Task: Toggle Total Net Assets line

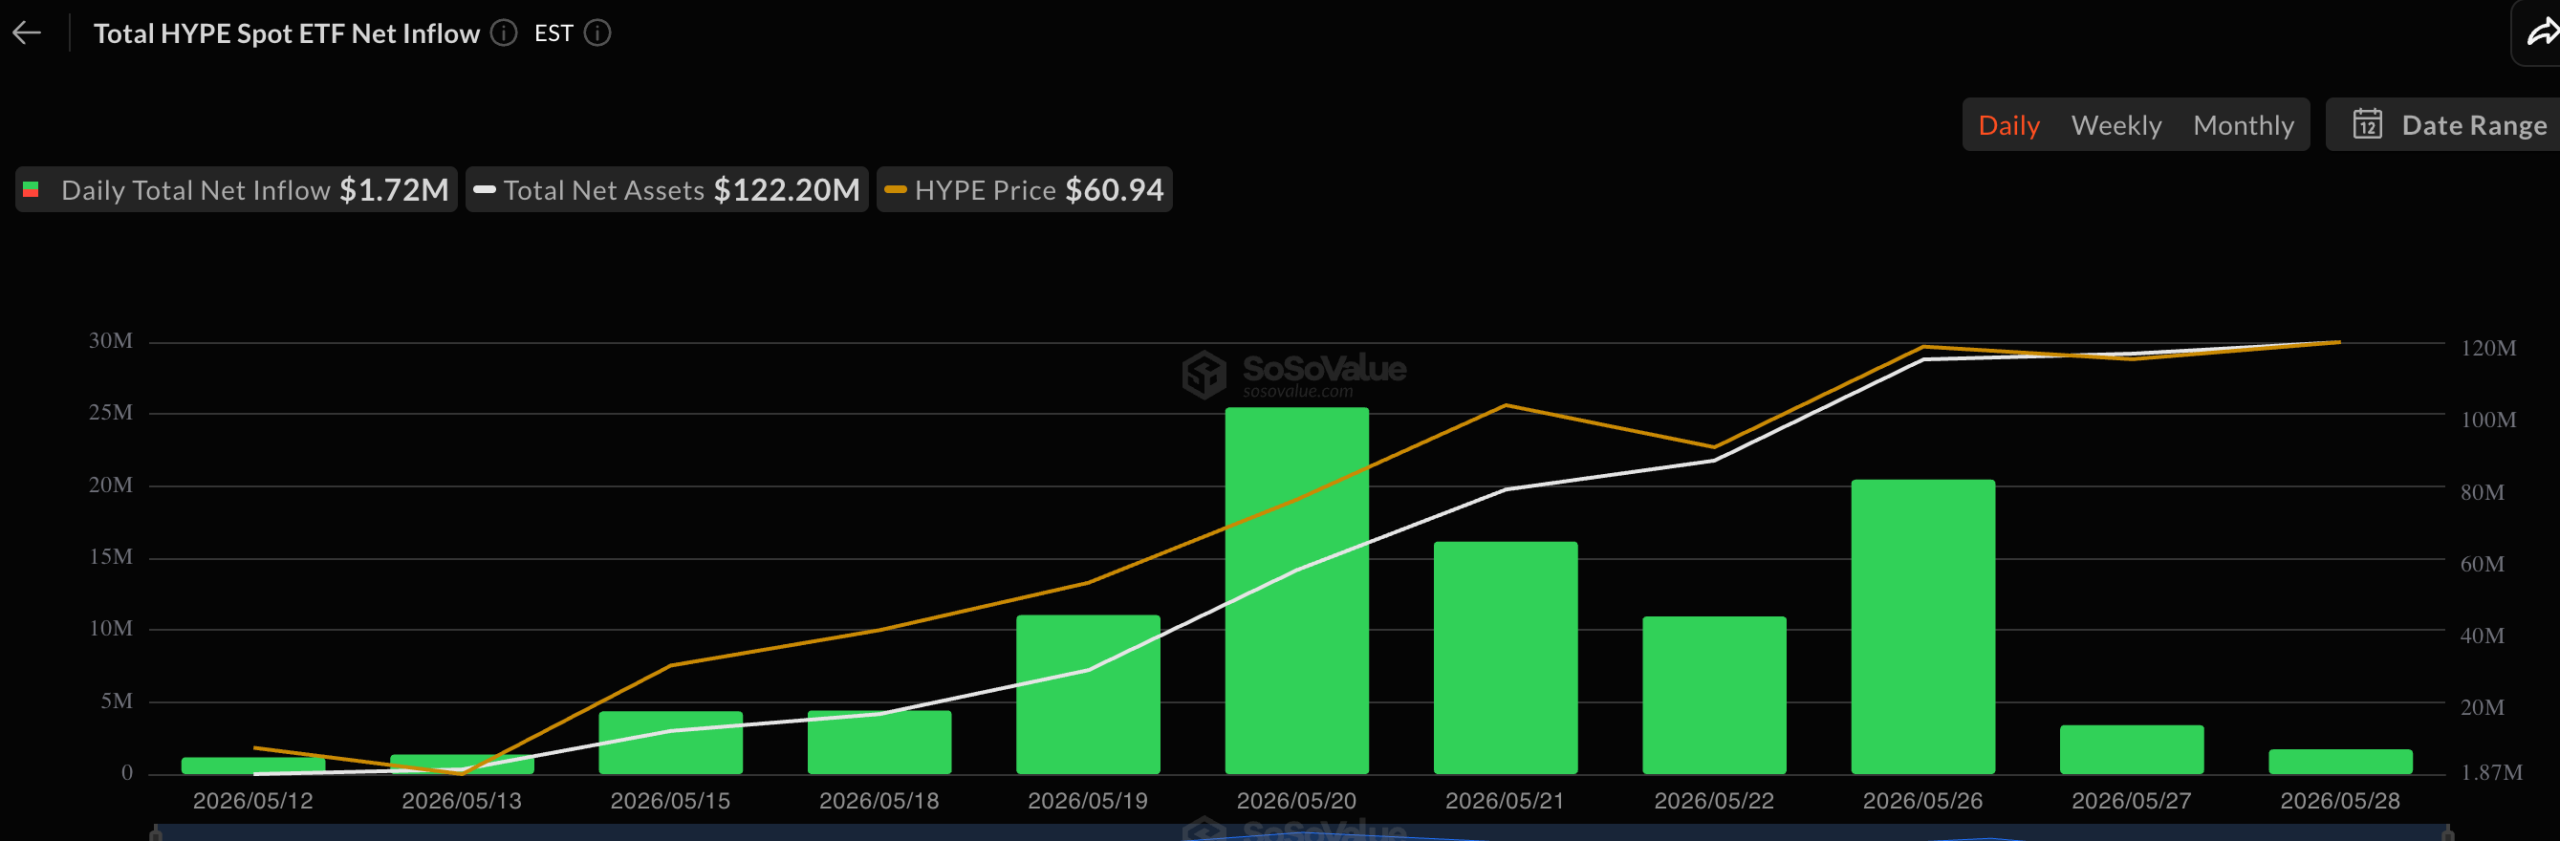Action: (667, 190)
